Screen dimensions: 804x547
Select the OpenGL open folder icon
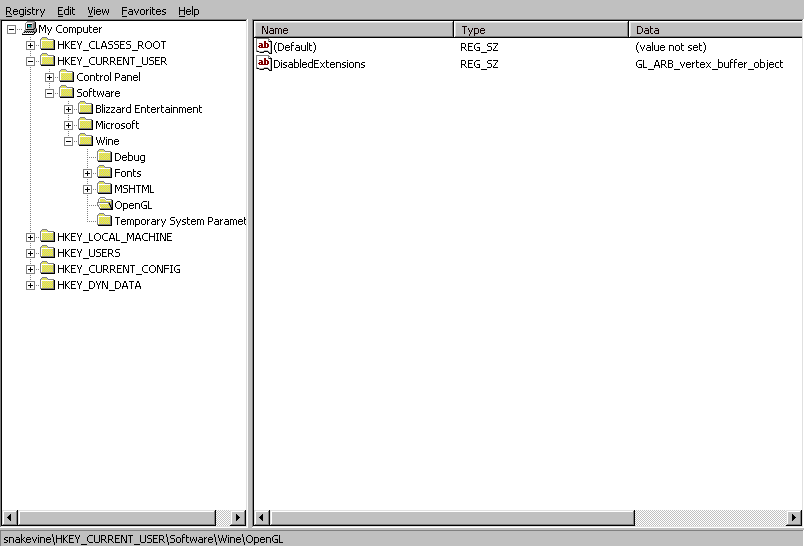click(x=104, y=205)
